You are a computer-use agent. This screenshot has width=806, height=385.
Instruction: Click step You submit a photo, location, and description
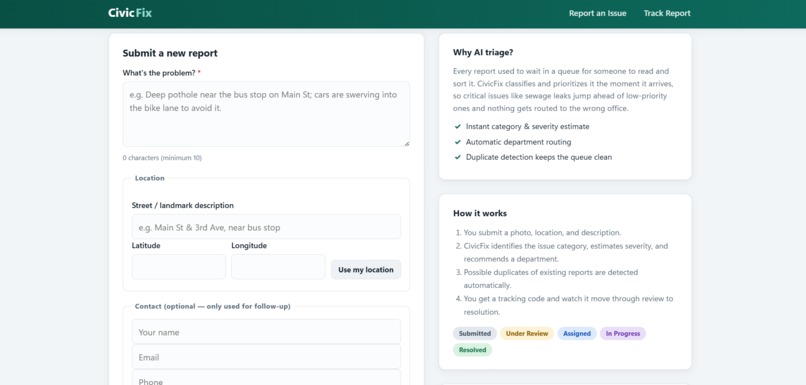(542, 232)
